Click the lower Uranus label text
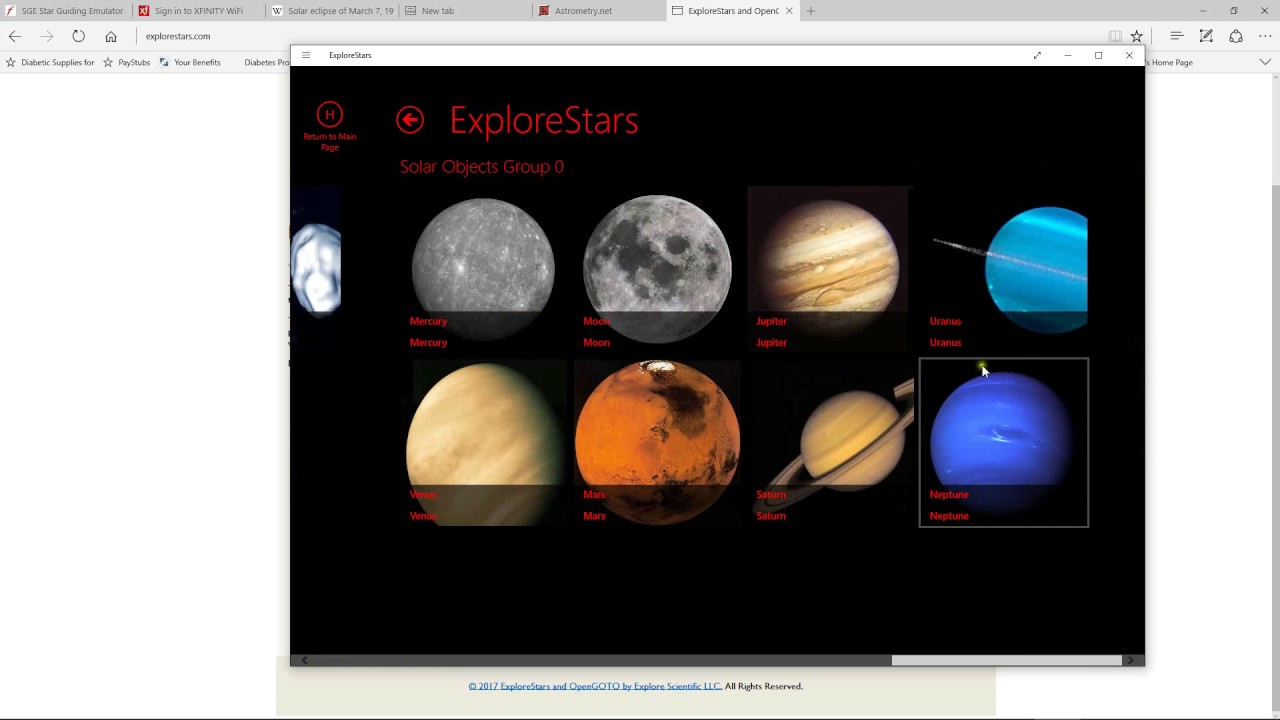This screenshot has height=720, width=1280. (945, 342)
